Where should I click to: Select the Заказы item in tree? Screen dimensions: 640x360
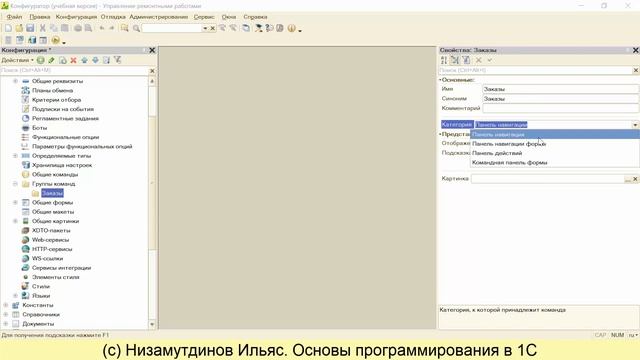(x=52, y=193)
